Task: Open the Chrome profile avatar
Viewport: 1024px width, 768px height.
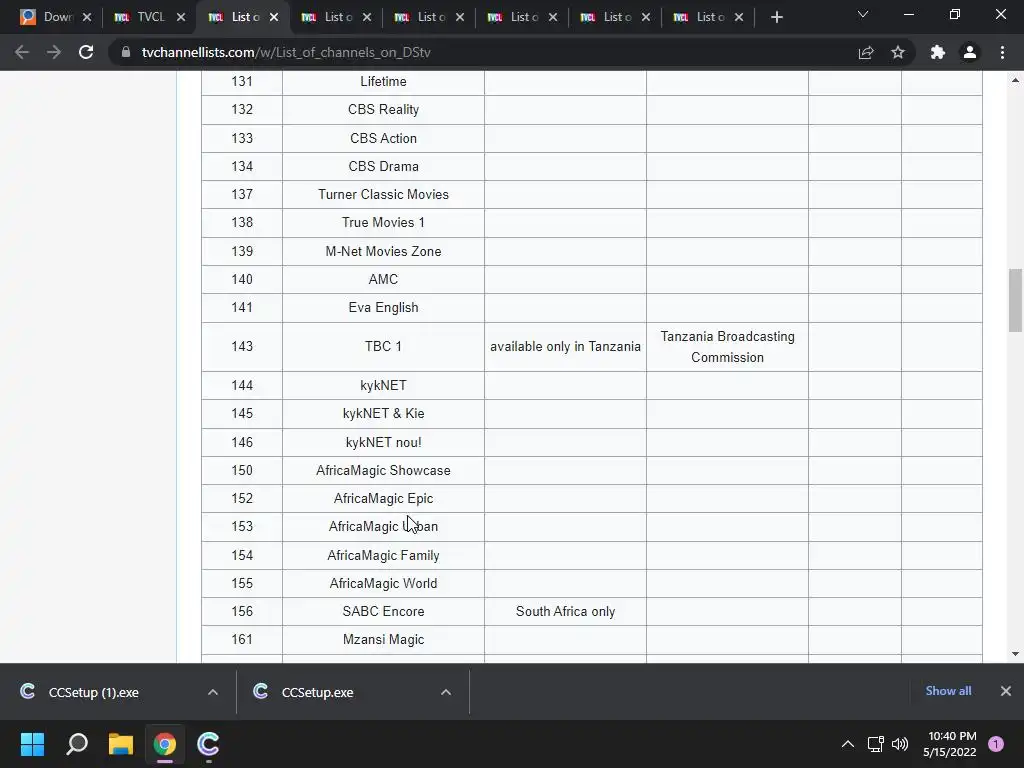Action: point(970,52)
